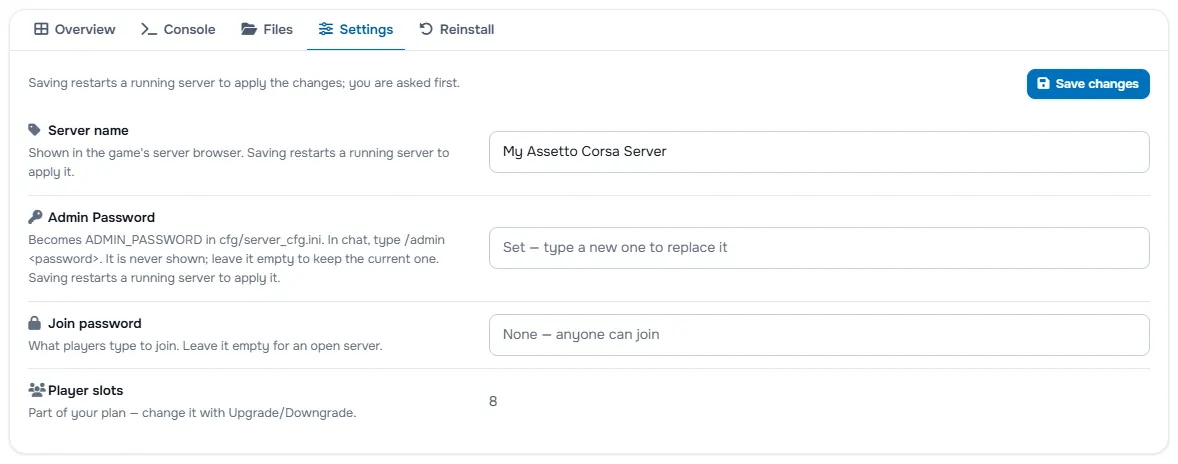Click the sliders icon on Settings tab
The height and width of the screenshot is (464, 1178).
[325, 29]
